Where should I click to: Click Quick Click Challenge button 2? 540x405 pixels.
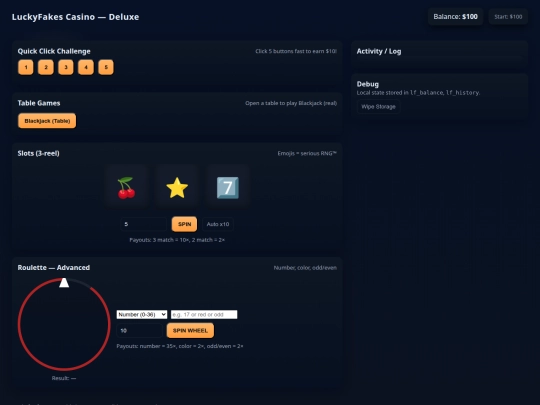tap(46, 67)
